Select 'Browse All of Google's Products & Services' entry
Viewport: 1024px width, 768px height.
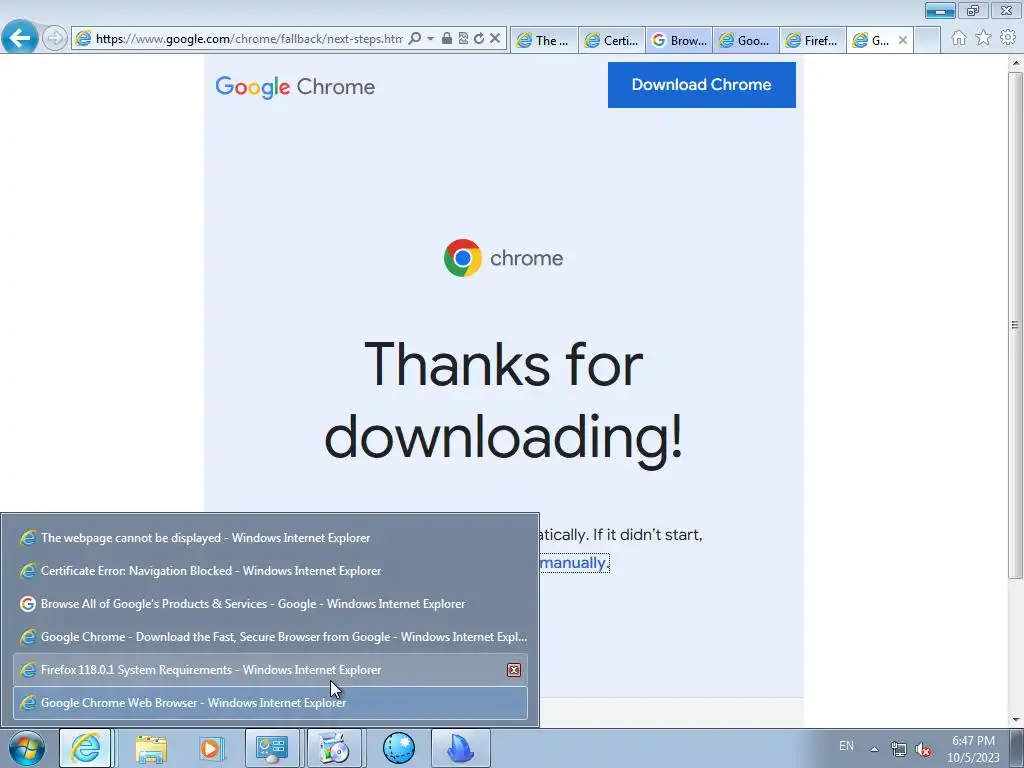[x=270, y=604]
